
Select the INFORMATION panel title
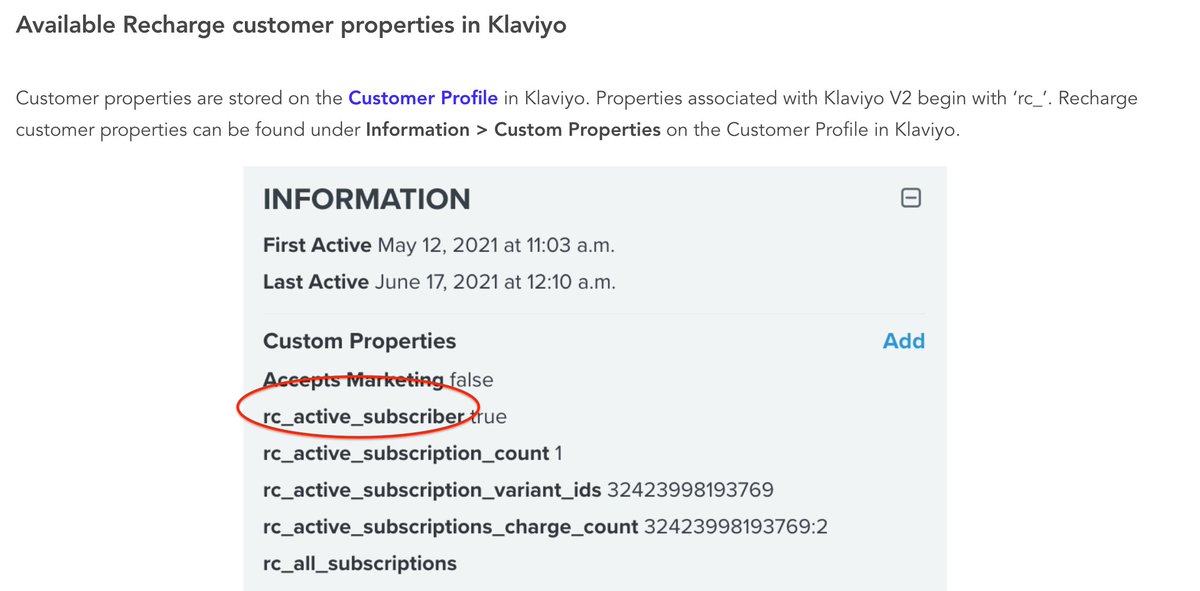click(366, 199)
